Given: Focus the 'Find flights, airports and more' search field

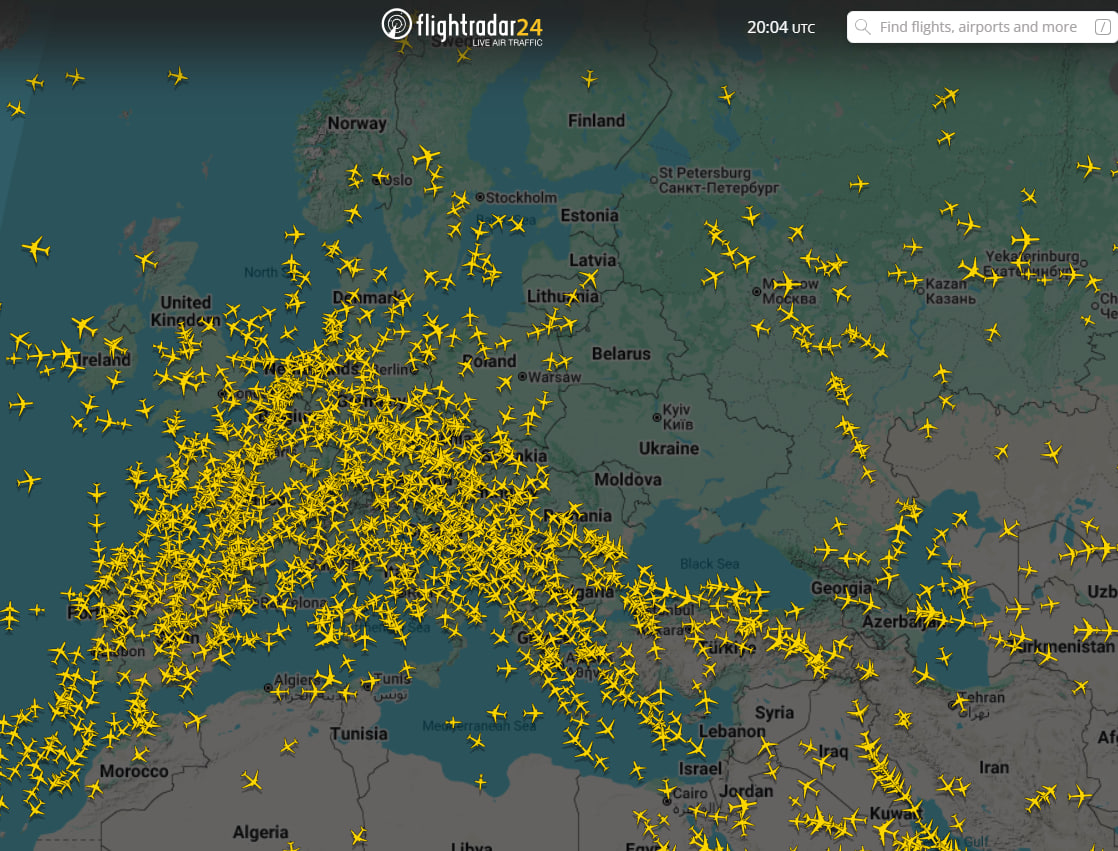Looking at the screenshot, I should tap(982, 27).
